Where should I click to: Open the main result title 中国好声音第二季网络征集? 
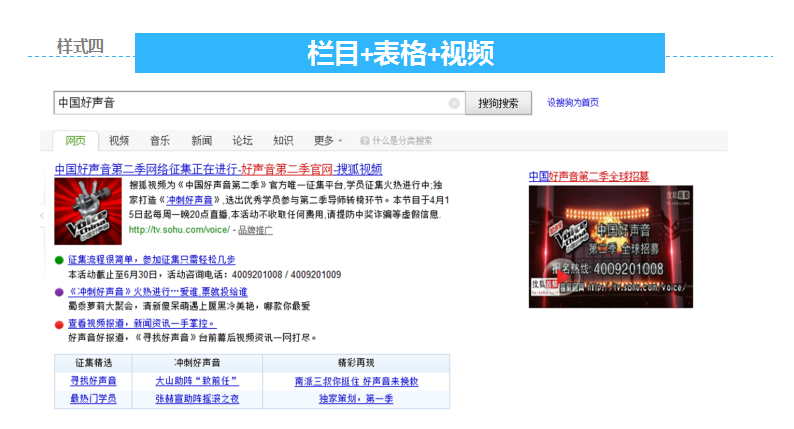coord(218,169)
